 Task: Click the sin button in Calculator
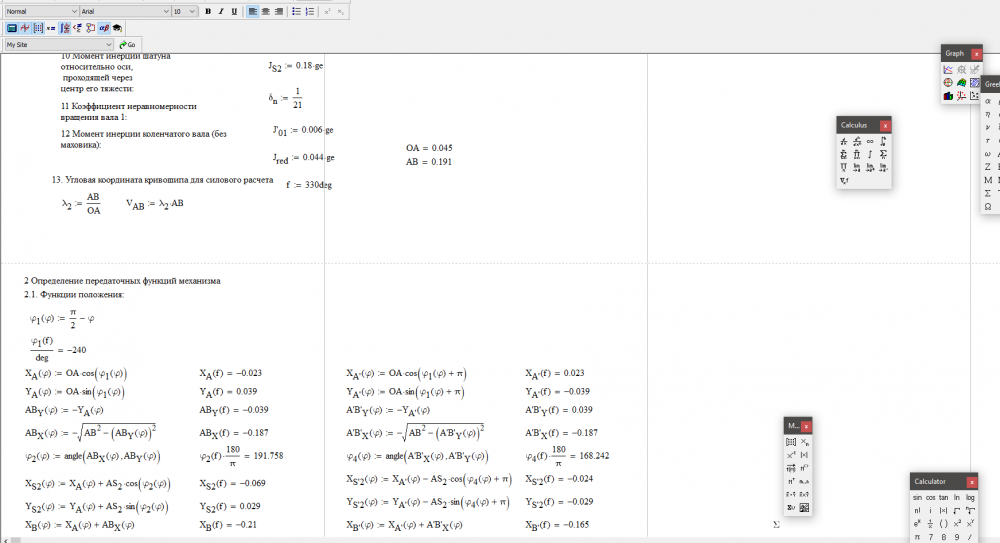(917, 497)
